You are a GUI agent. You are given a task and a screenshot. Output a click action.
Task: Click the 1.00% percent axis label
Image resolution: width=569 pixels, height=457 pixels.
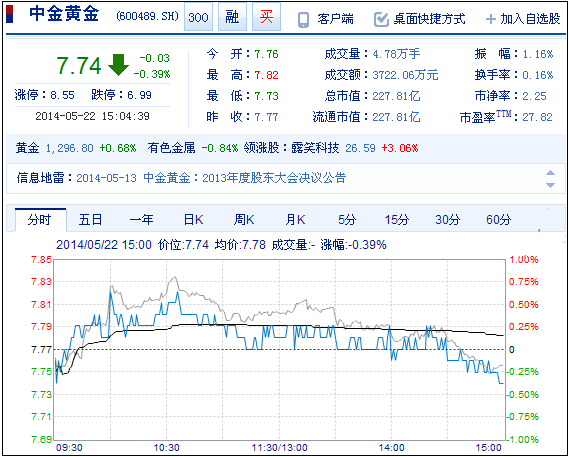[x=524, y=260]
